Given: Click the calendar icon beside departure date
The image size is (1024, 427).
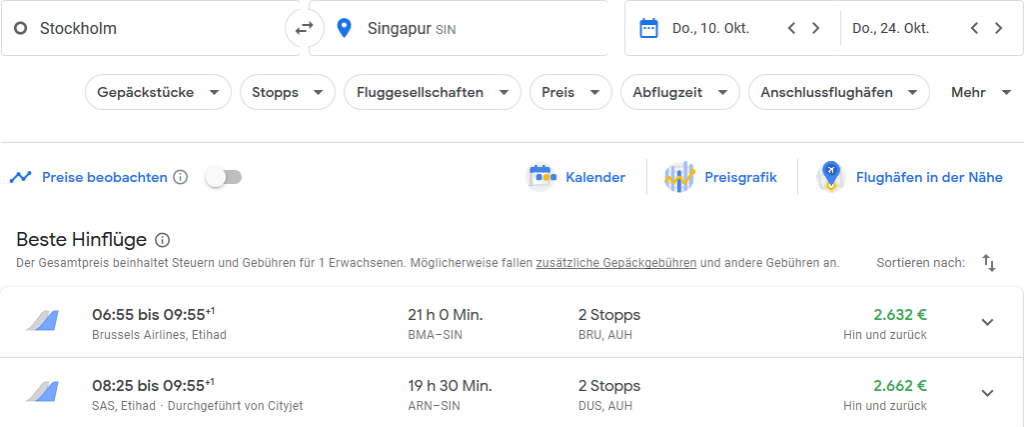Looking at the screenshot, I should pos(648,29).
